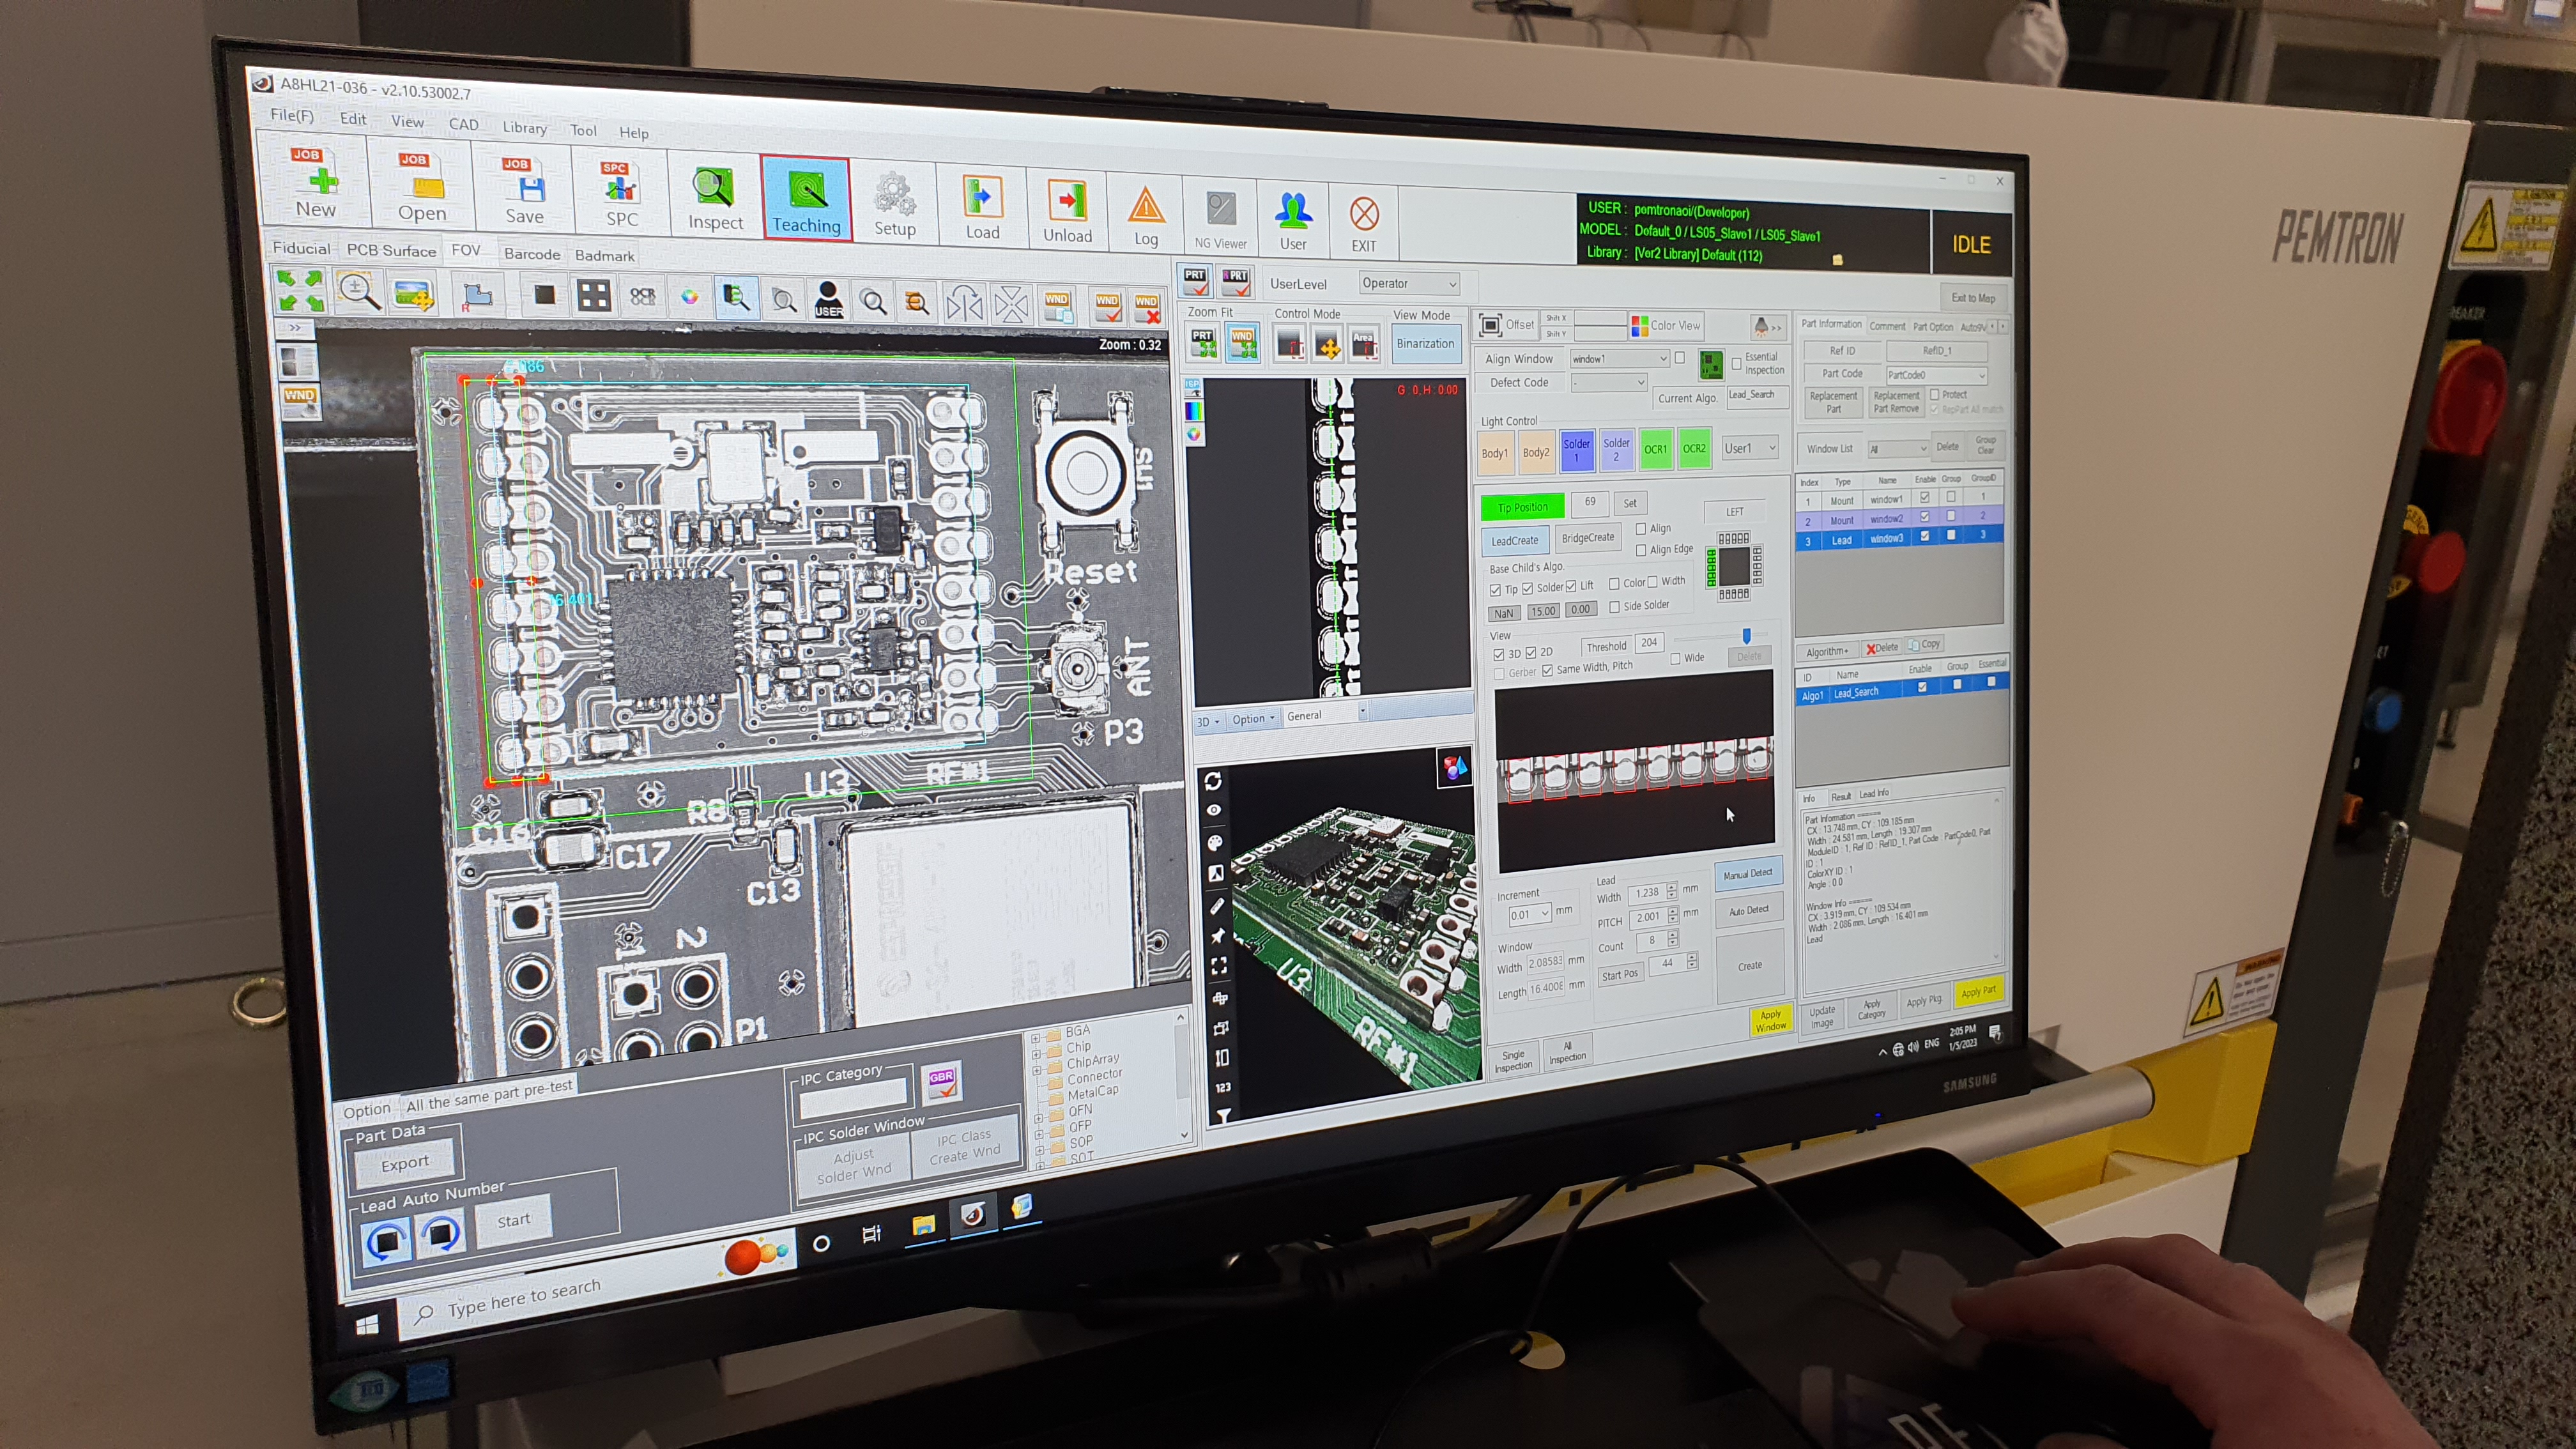The image size is (2576, 1449).
Task: Click the GBR icon in IPC Category
Action: point(941,1081)
